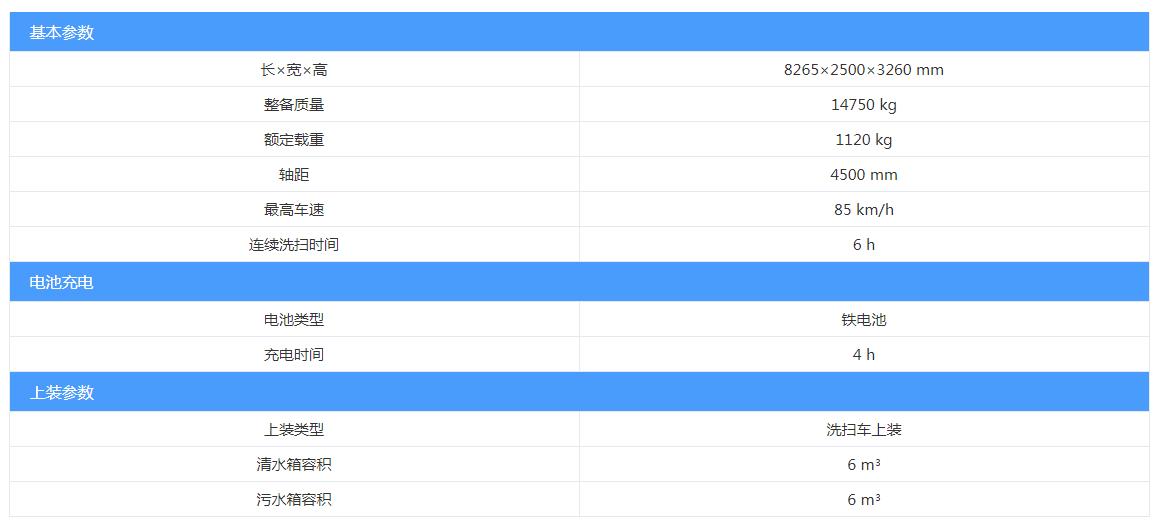Image resolution: width=1161 pixels, height=527 pixels.
Task: Click the 电池类型 label
Action: click(x=294, y=320)
